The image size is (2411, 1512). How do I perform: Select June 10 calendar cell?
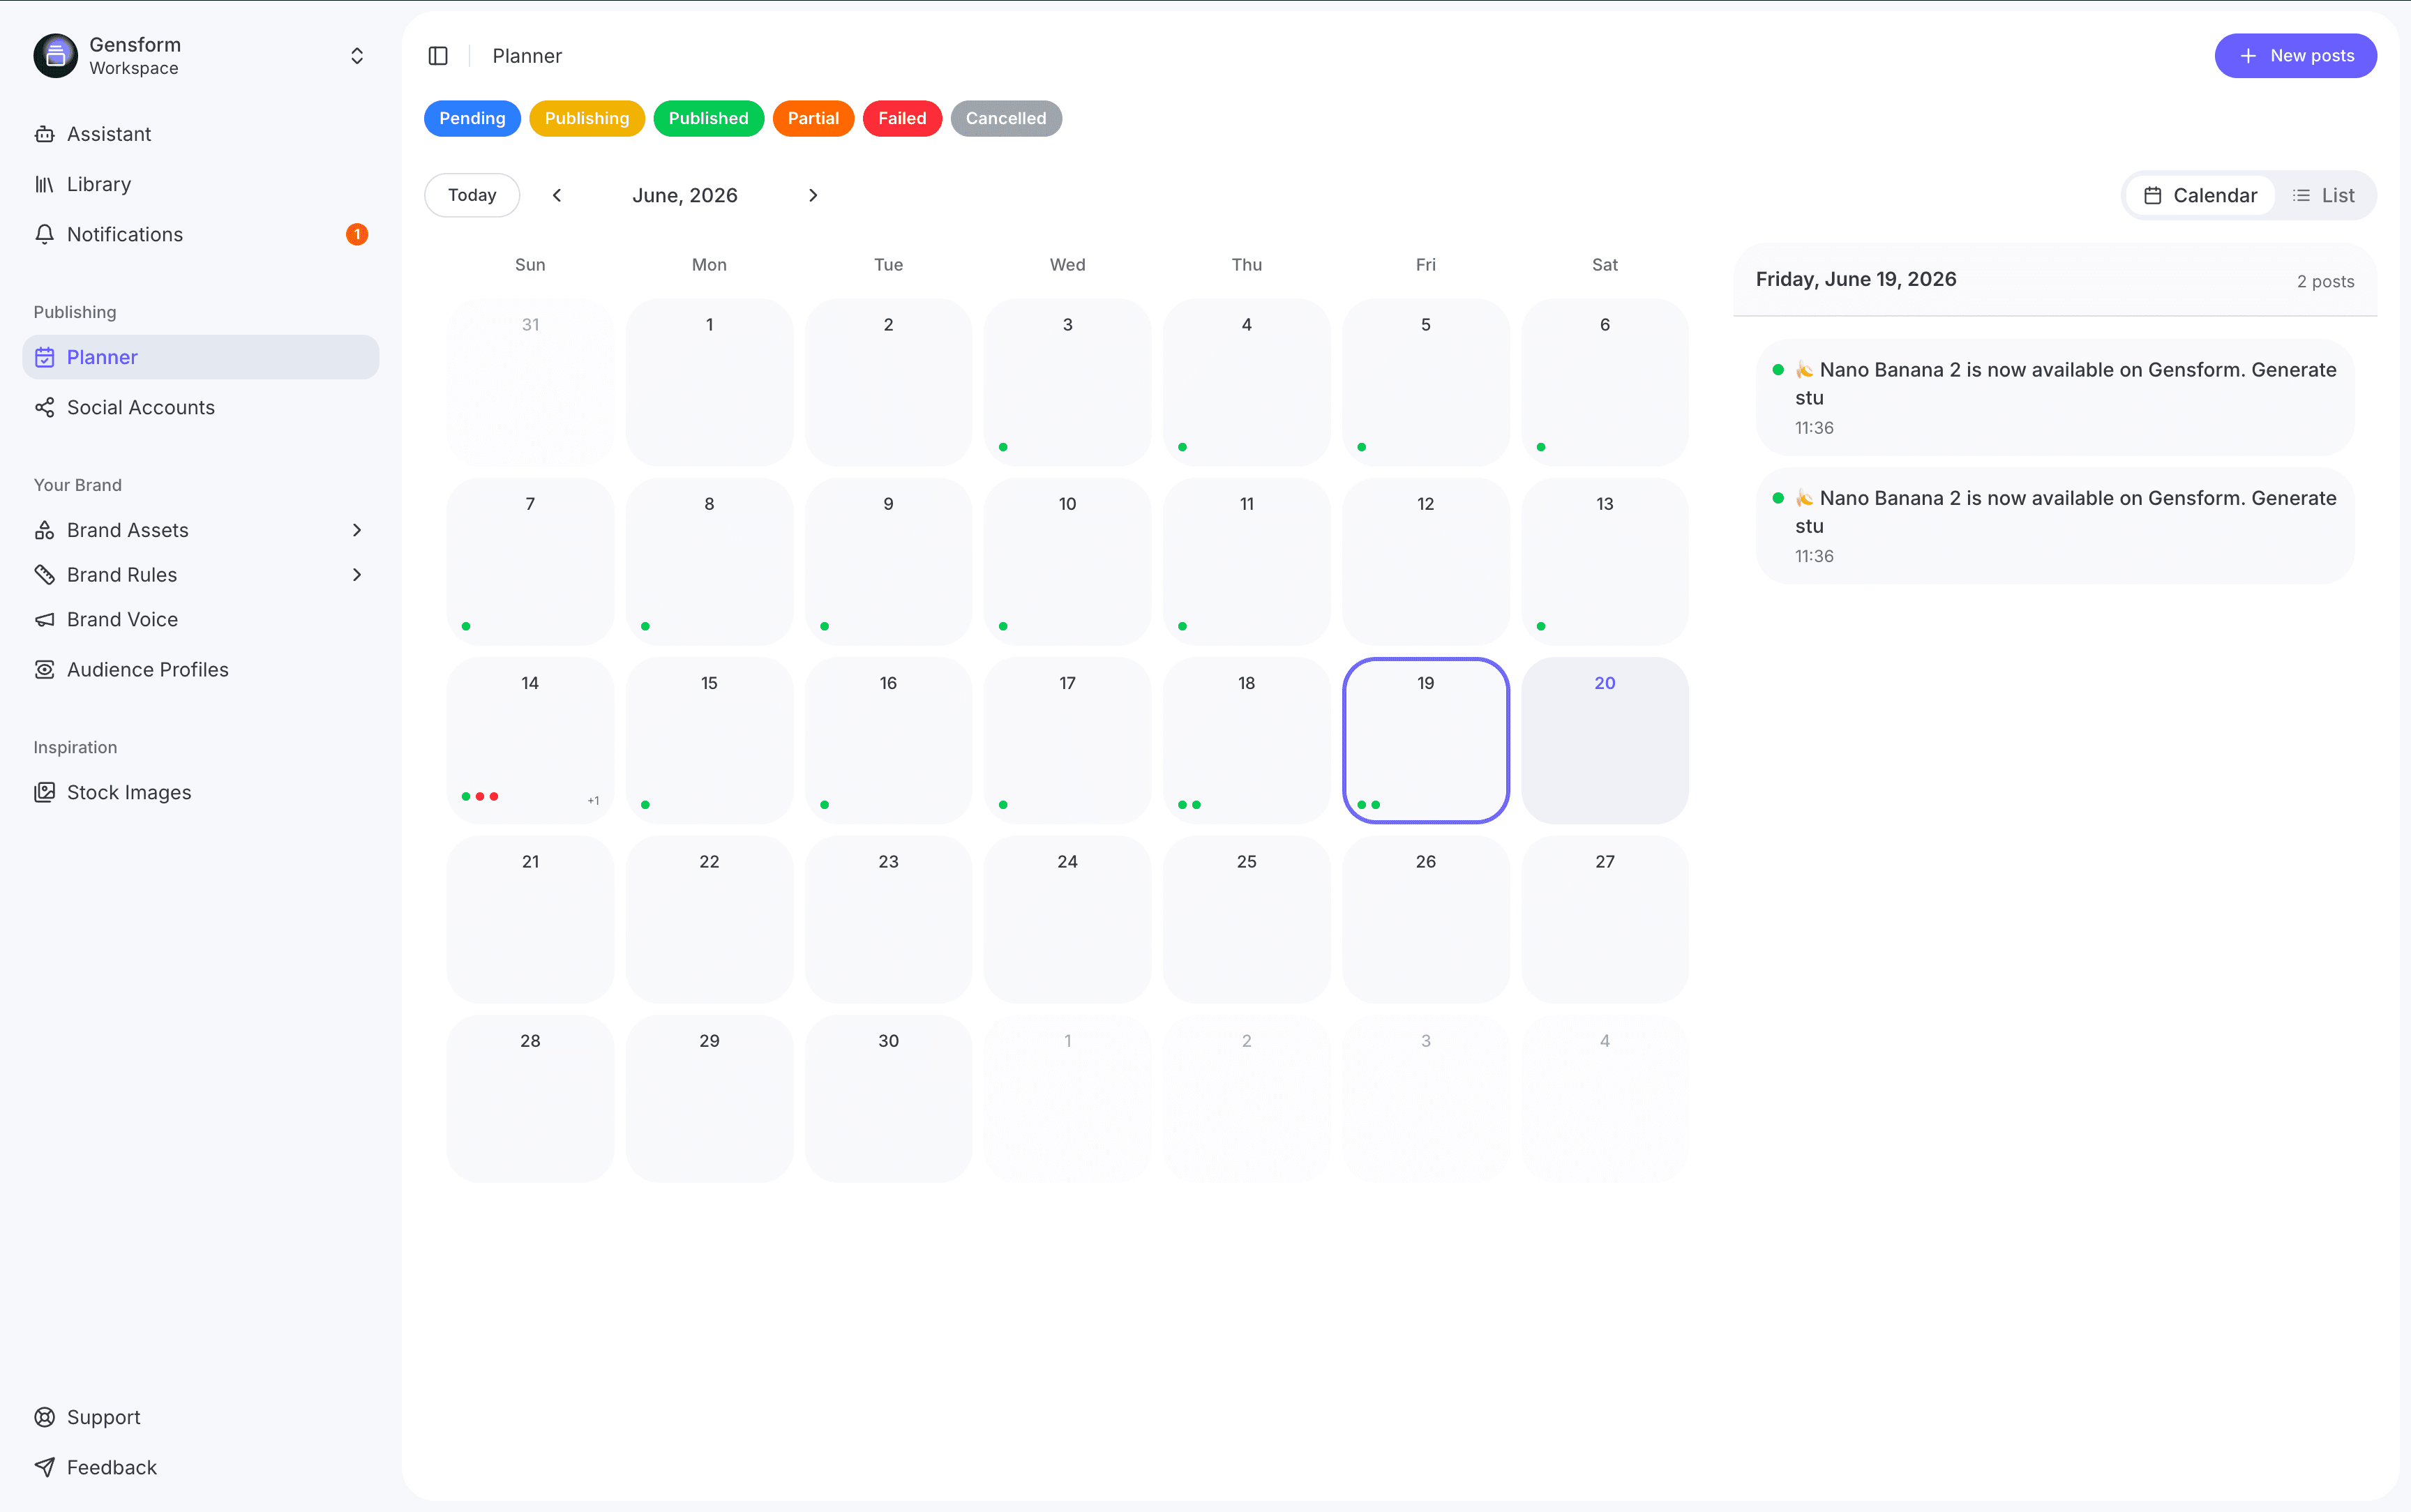pos(1067,561)
